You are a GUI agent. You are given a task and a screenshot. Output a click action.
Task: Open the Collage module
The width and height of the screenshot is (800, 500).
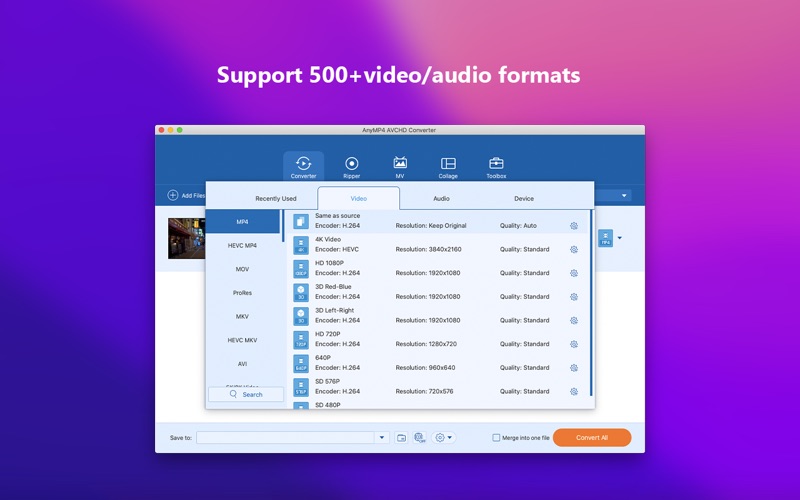point(448,166)
